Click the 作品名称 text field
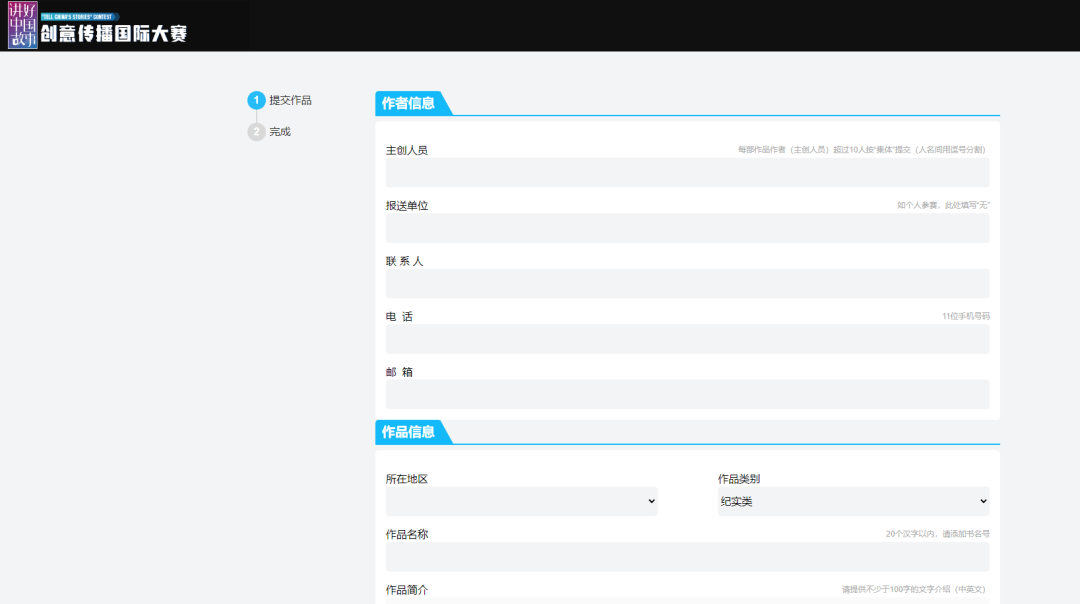 687,557
